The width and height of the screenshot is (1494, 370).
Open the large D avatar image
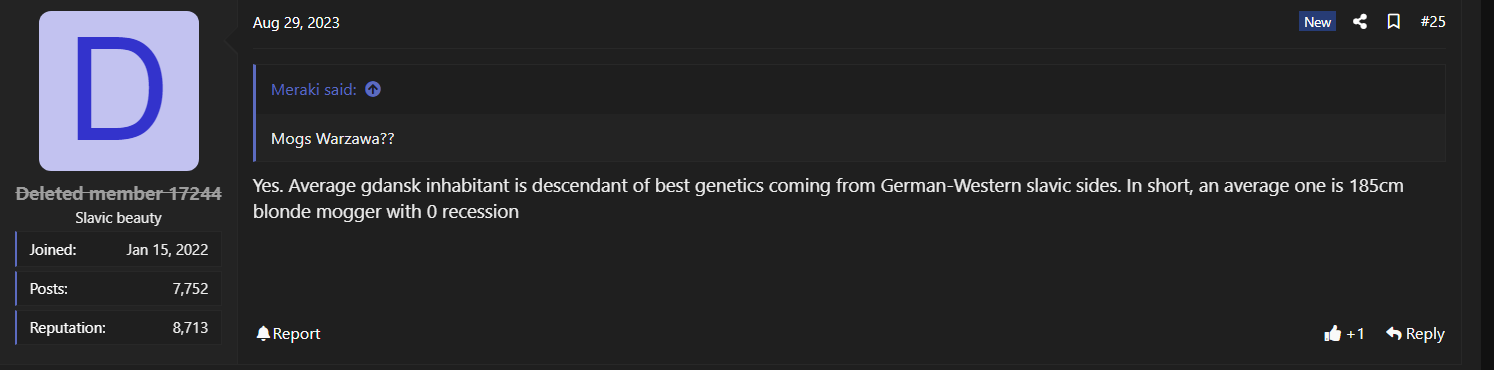click(x=119, y=91)
